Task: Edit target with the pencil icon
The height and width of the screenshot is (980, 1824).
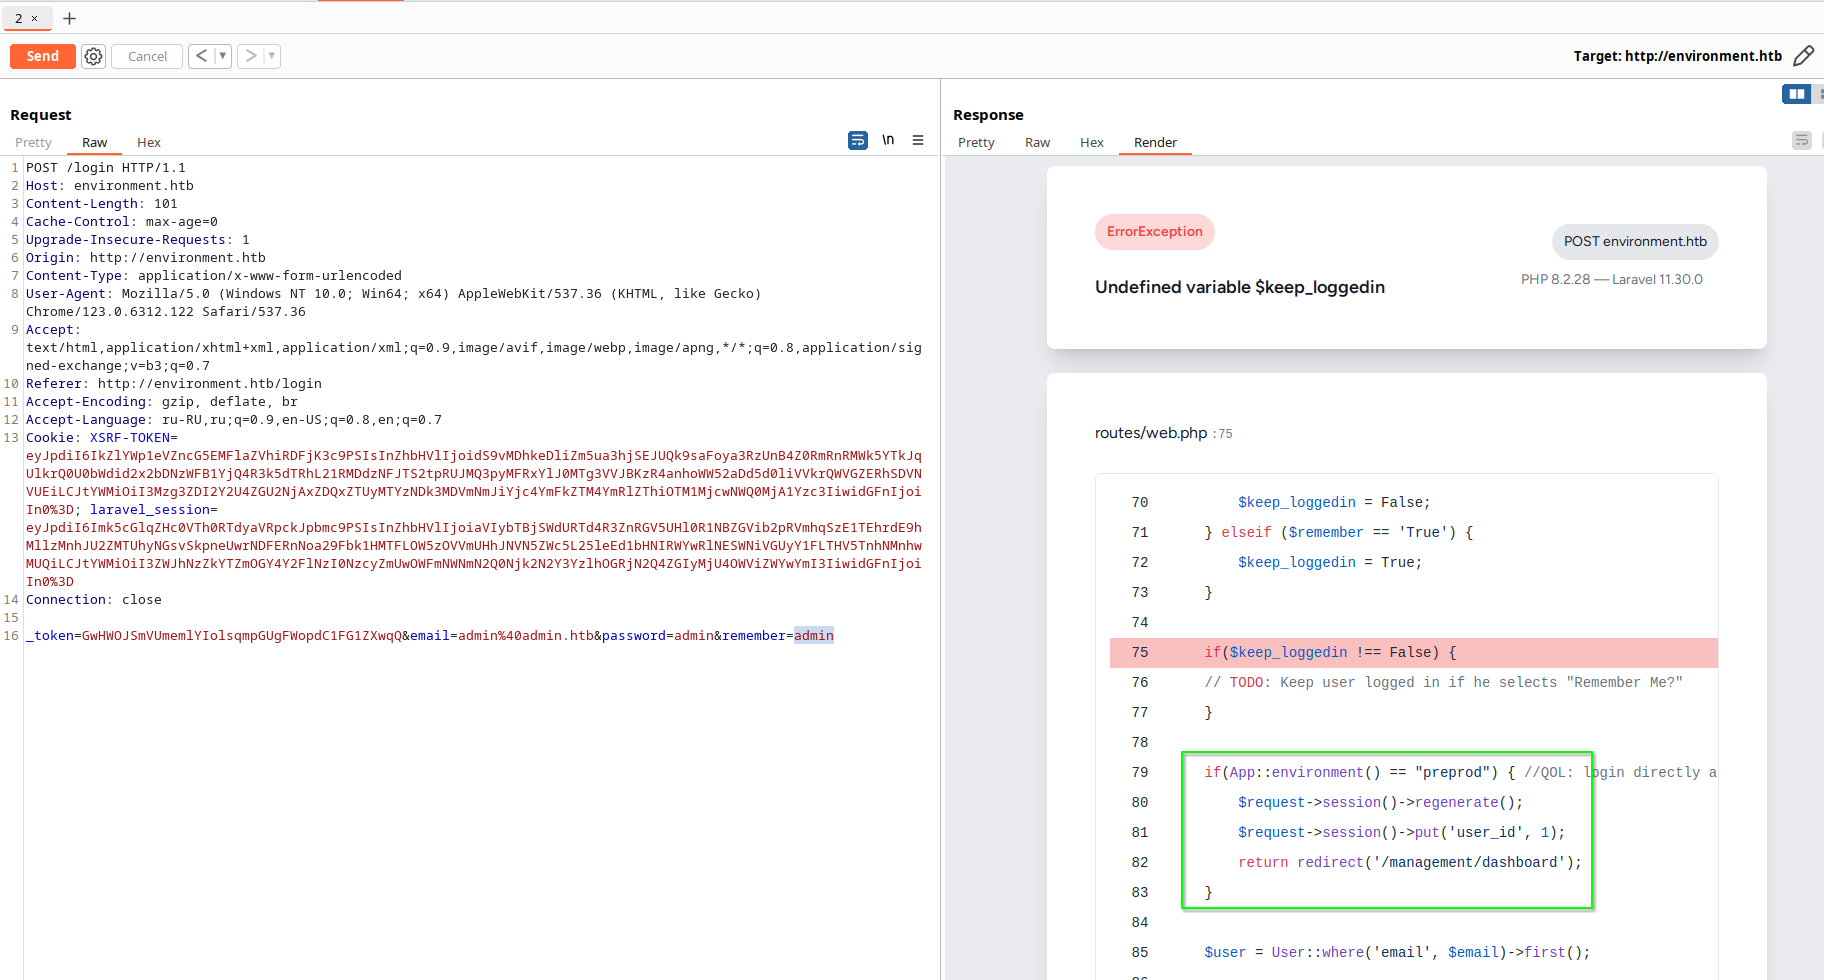Action: (x=1803, y=56)
